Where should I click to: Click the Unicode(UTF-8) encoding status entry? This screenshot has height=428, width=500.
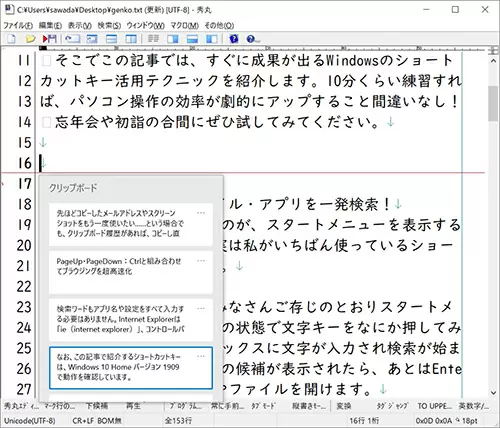coord(30,421)
